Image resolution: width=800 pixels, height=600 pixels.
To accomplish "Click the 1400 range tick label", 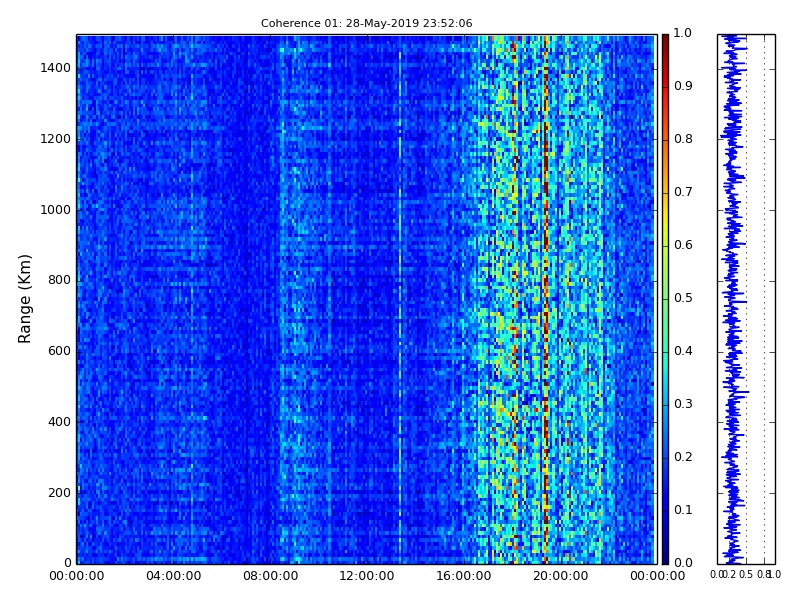I will pyautogui.click(x=56, y=68).
